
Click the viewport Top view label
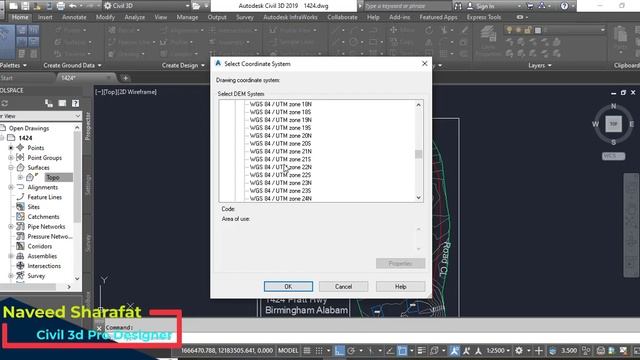point(109,92)
